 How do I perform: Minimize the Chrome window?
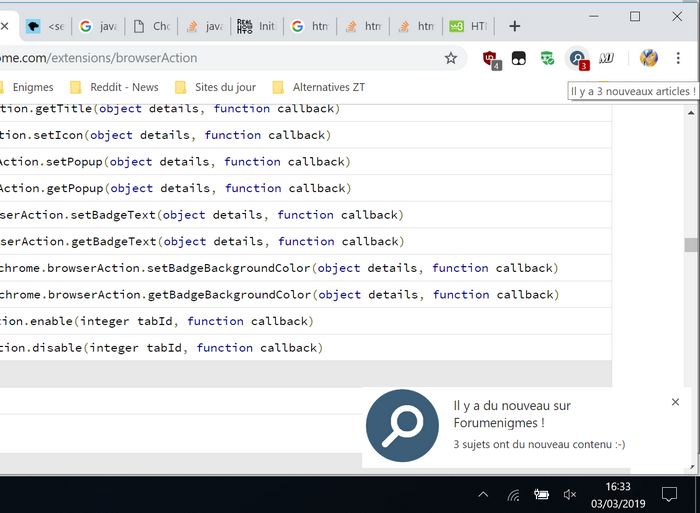[594, 17]
